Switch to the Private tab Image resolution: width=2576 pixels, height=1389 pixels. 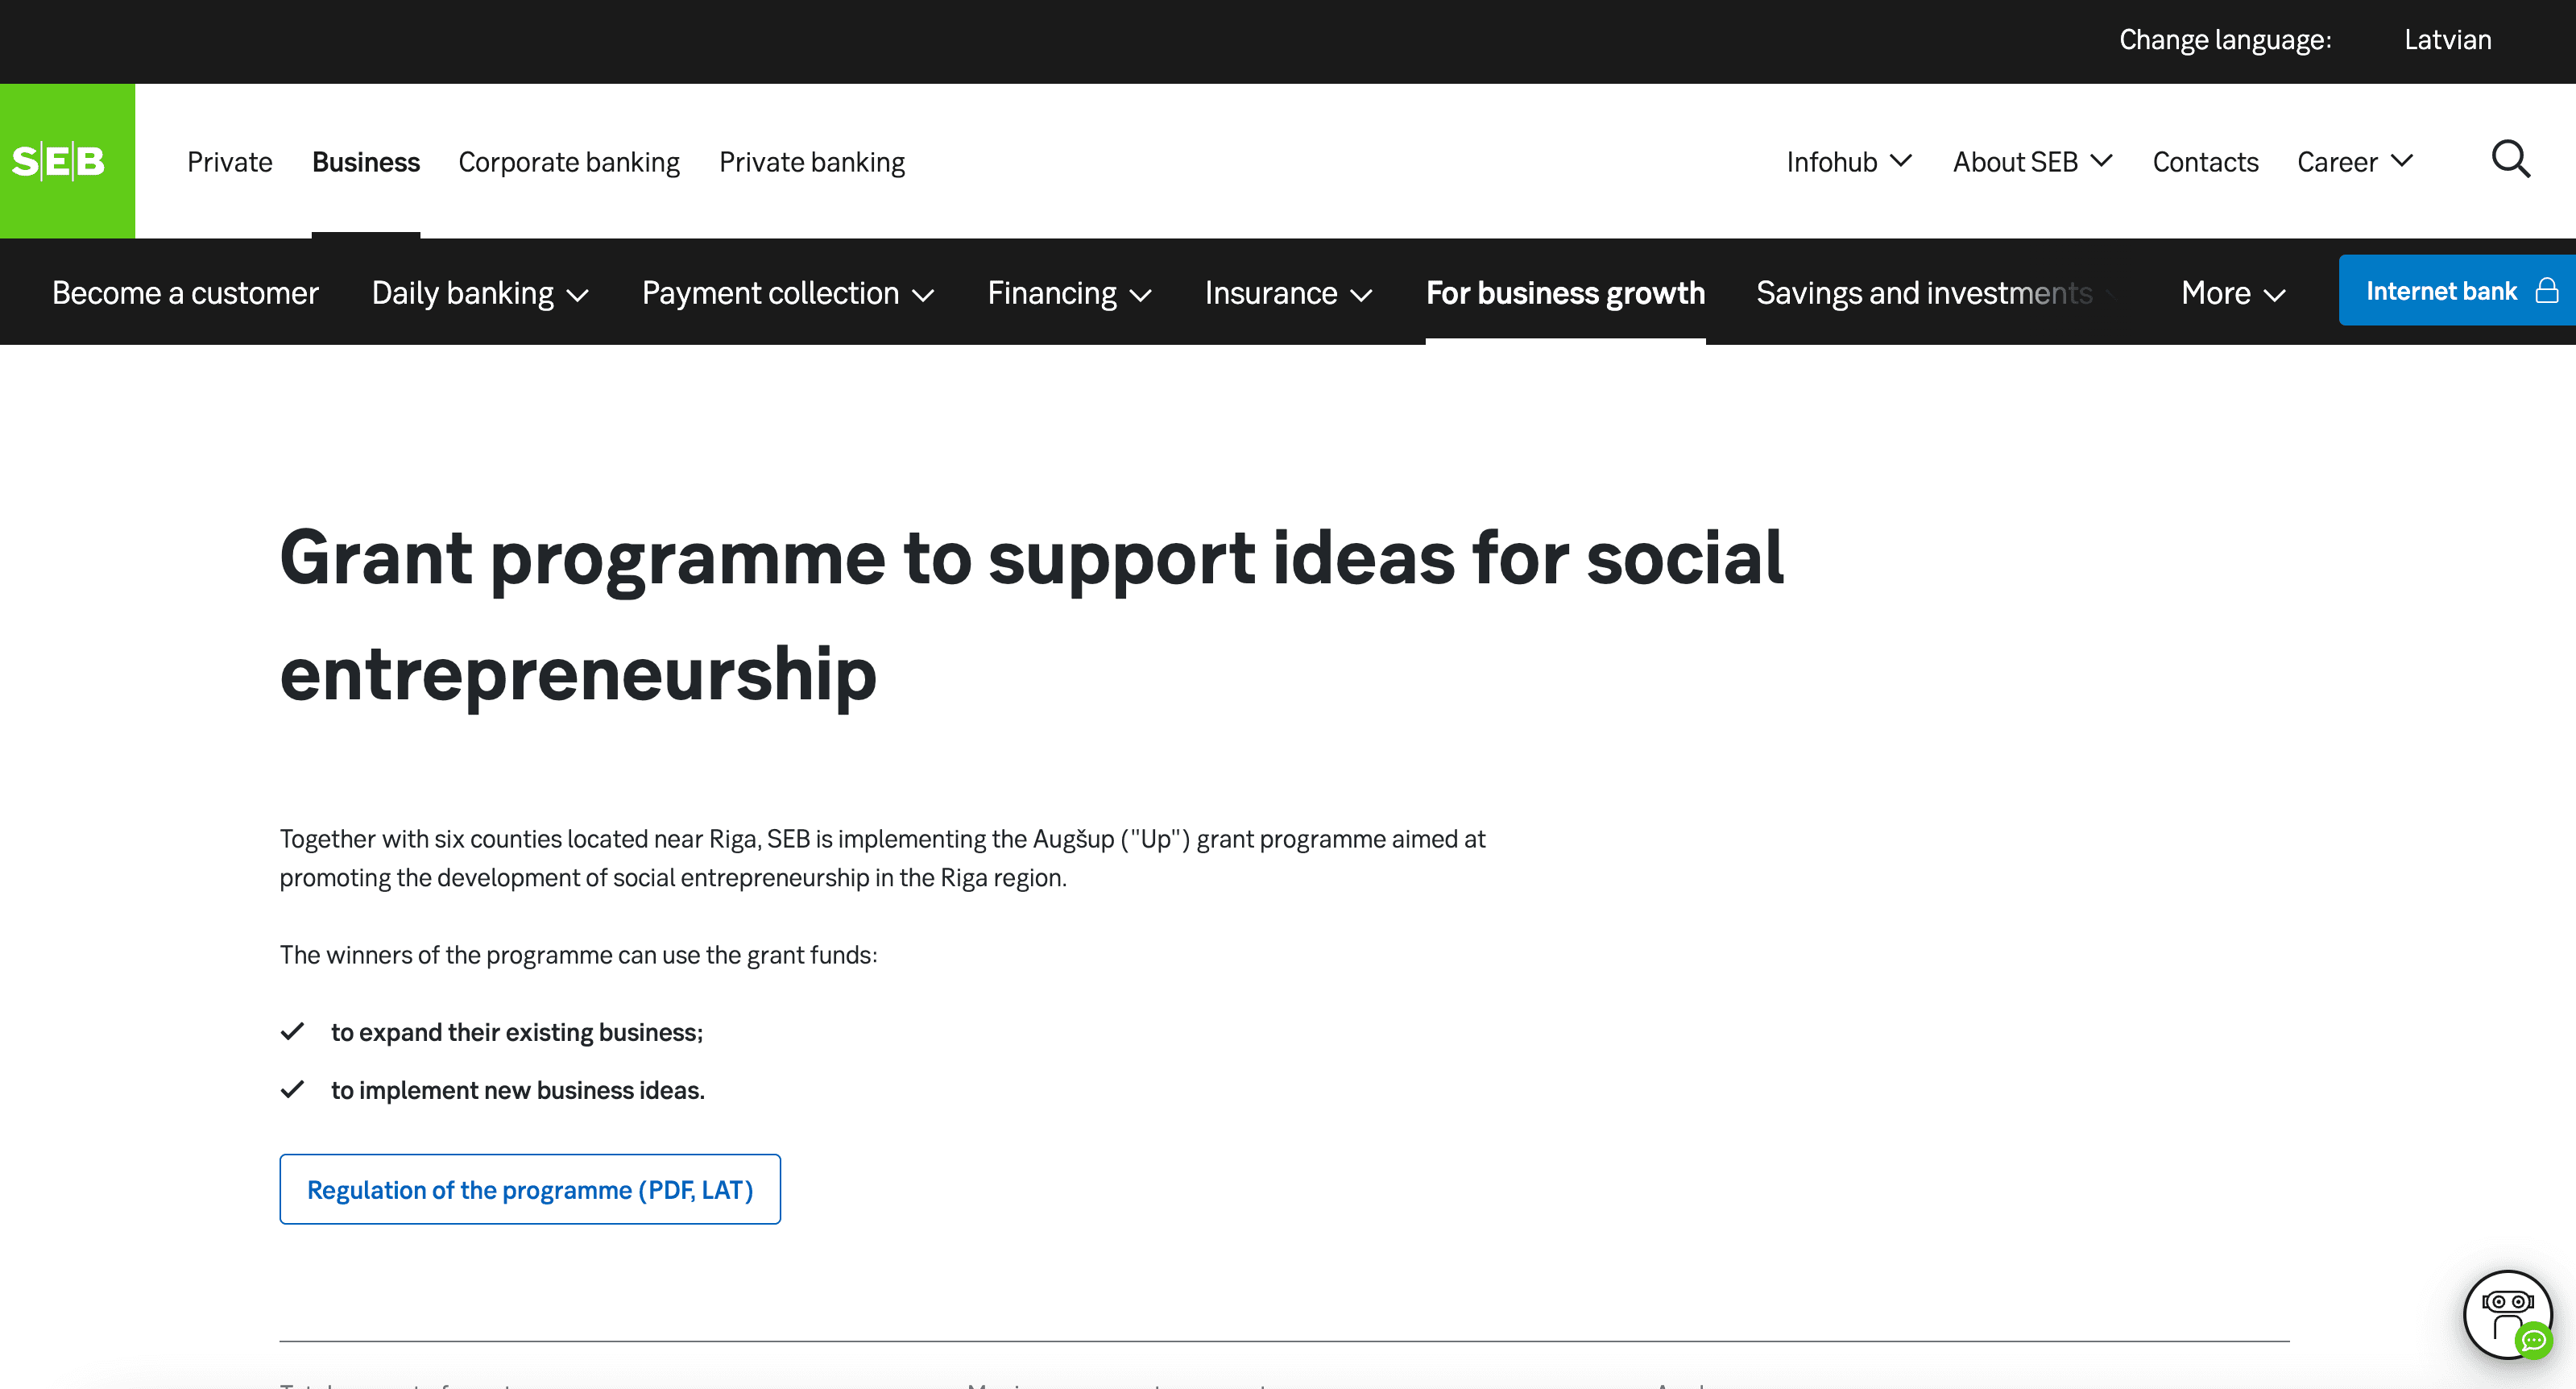229,161
